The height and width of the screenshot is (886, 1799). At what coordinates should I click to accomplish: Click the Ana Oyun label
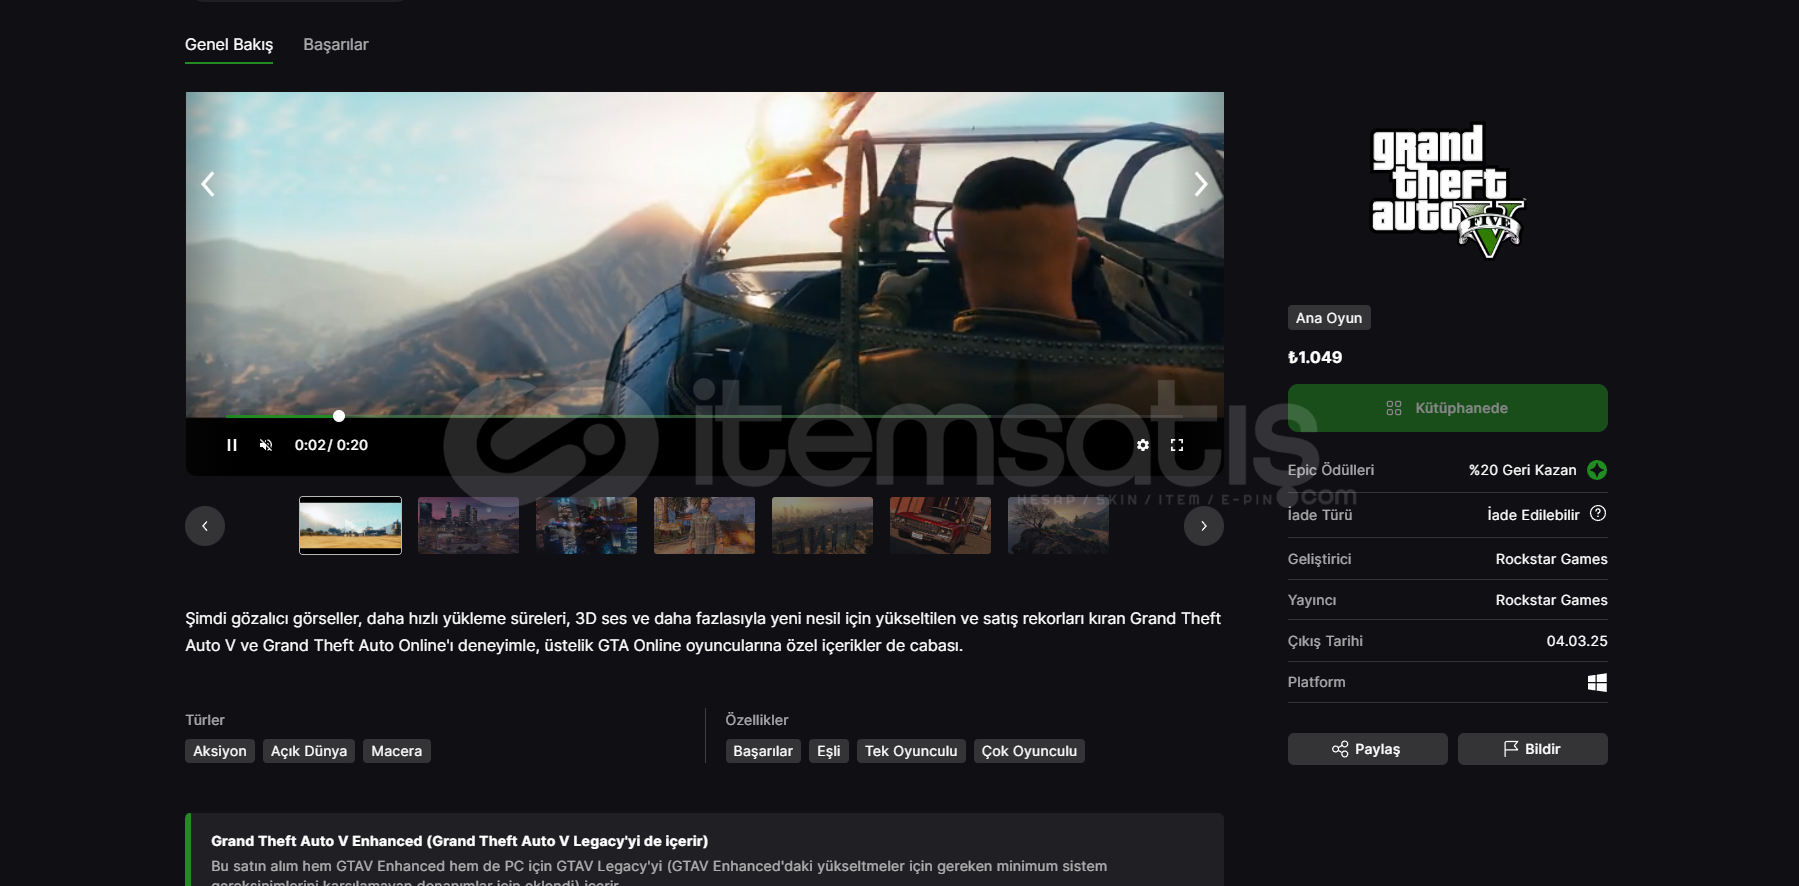click(x=1329, y=318)
